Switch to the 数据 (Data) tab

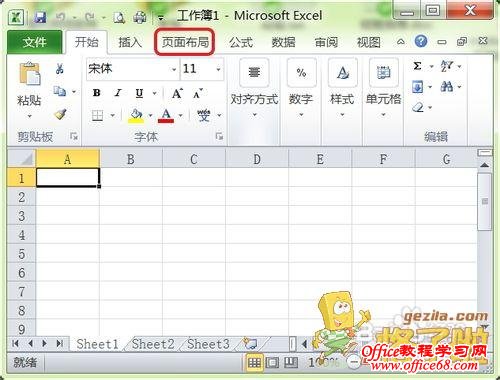coord(283,42)
